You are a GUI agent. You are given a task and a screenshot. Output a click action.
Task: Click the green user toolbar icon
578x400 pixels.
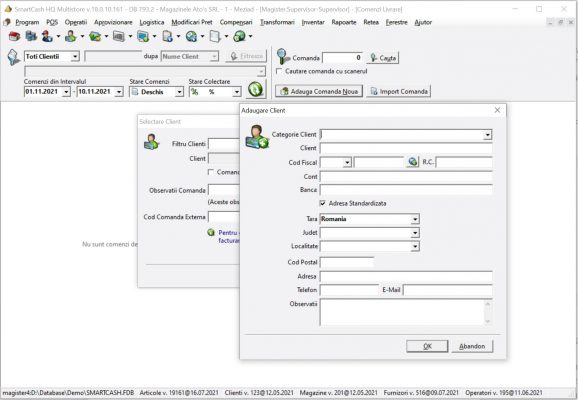coord(71,36)
